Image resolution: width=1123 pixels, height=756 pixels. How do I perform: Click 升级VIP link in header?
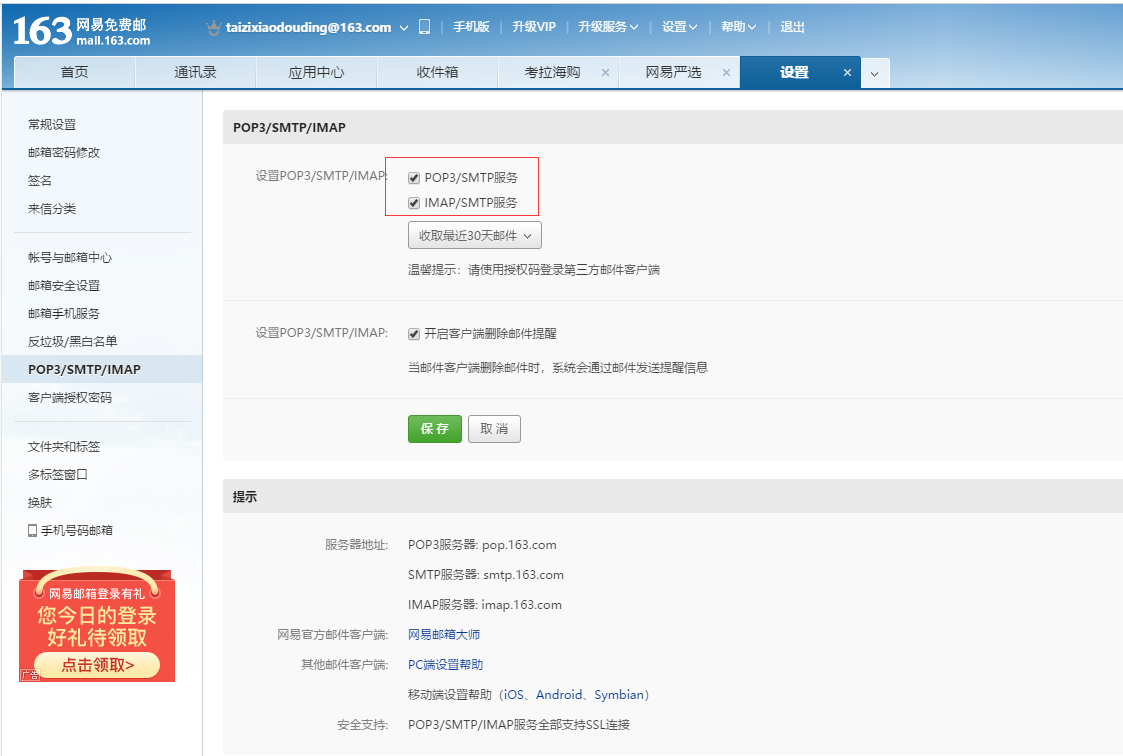(x=534, y=26)
